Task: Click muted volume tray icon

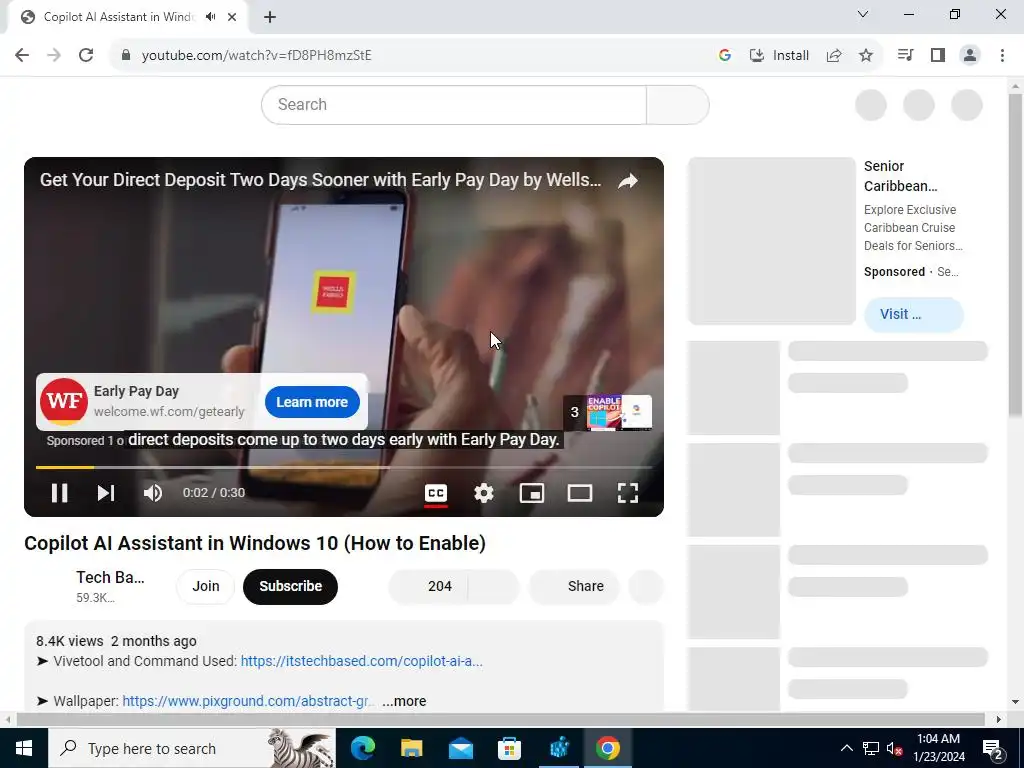Action: 894,748
